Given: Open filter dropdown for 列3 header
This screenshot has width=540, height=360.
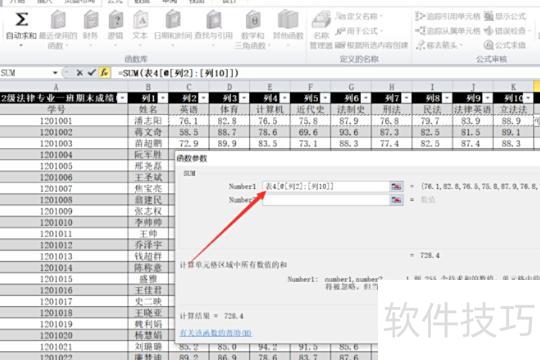Looking at the screenshot, I should click(244, 99).
